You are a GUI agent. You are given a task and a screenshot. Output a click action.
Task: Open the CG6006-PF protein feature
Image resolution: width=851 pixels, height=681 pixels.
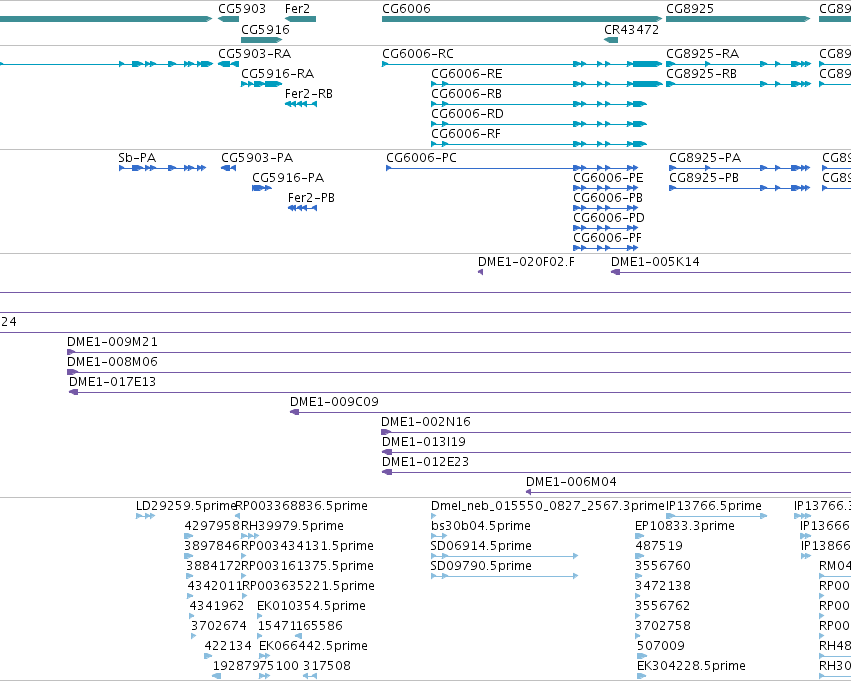pos(608,238)
